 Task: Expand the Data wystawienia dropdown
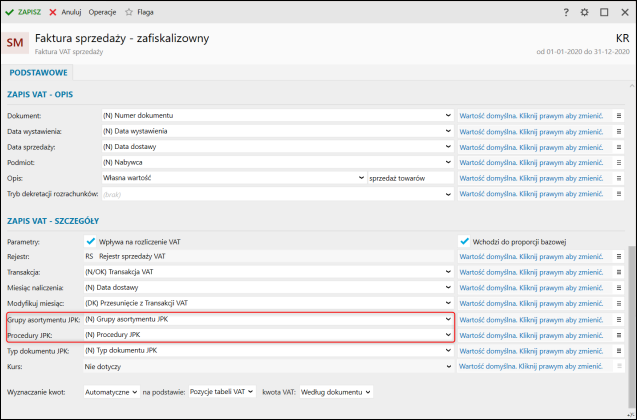[448, 131]
